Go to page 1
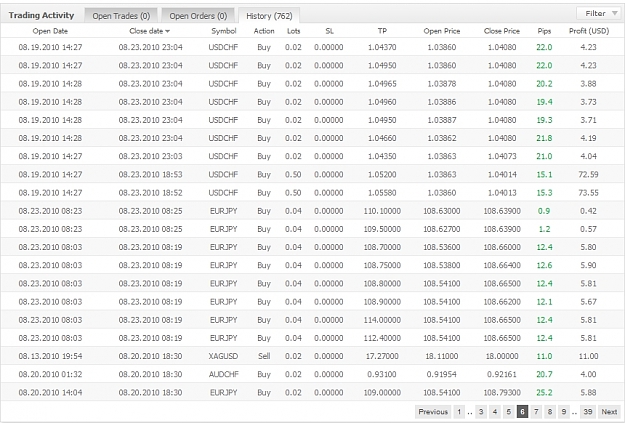 click(459, 412)
